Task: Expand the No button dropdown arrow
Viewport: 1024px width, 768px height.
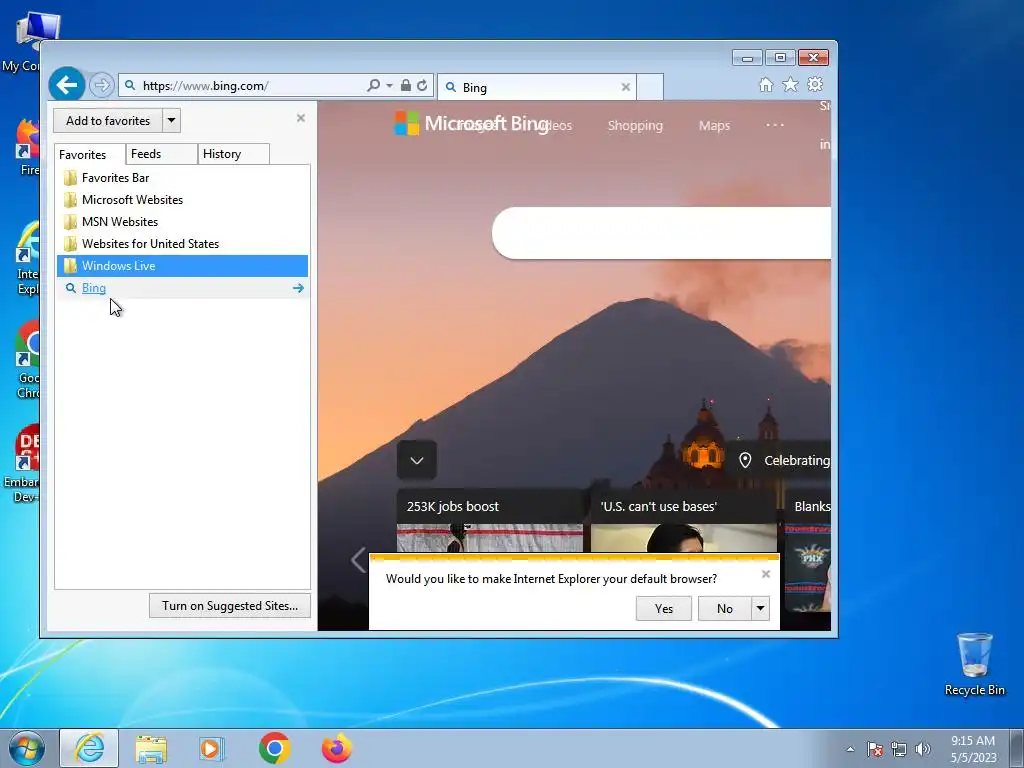Action: point(760,609)
